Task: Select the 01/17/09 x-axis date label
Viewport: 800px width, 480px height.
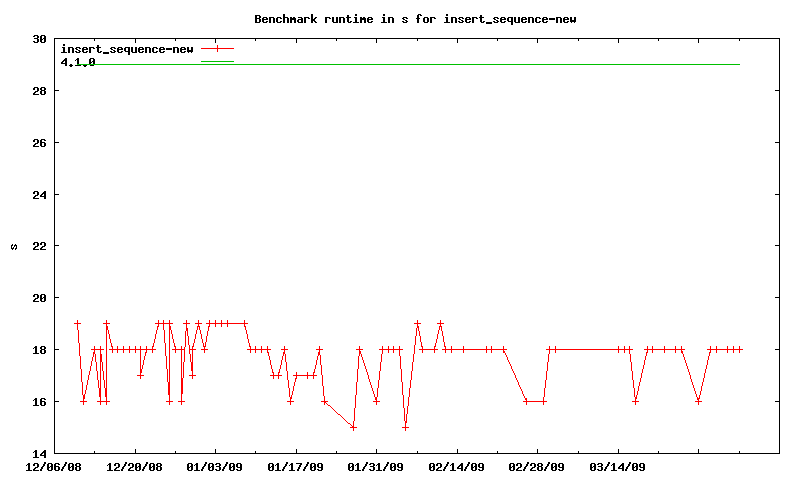Action: click(x=296, y=467)
